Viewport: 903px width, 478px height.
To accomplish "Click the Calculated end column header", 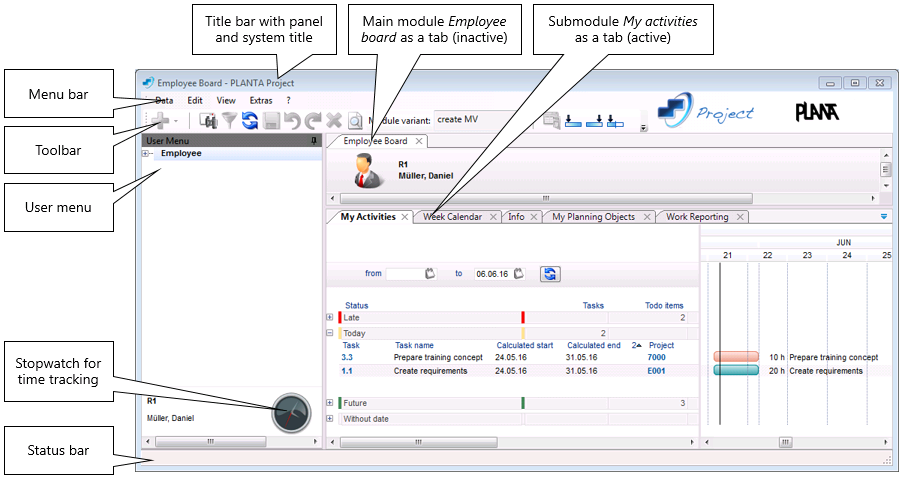I will click(x=594, y=346).
